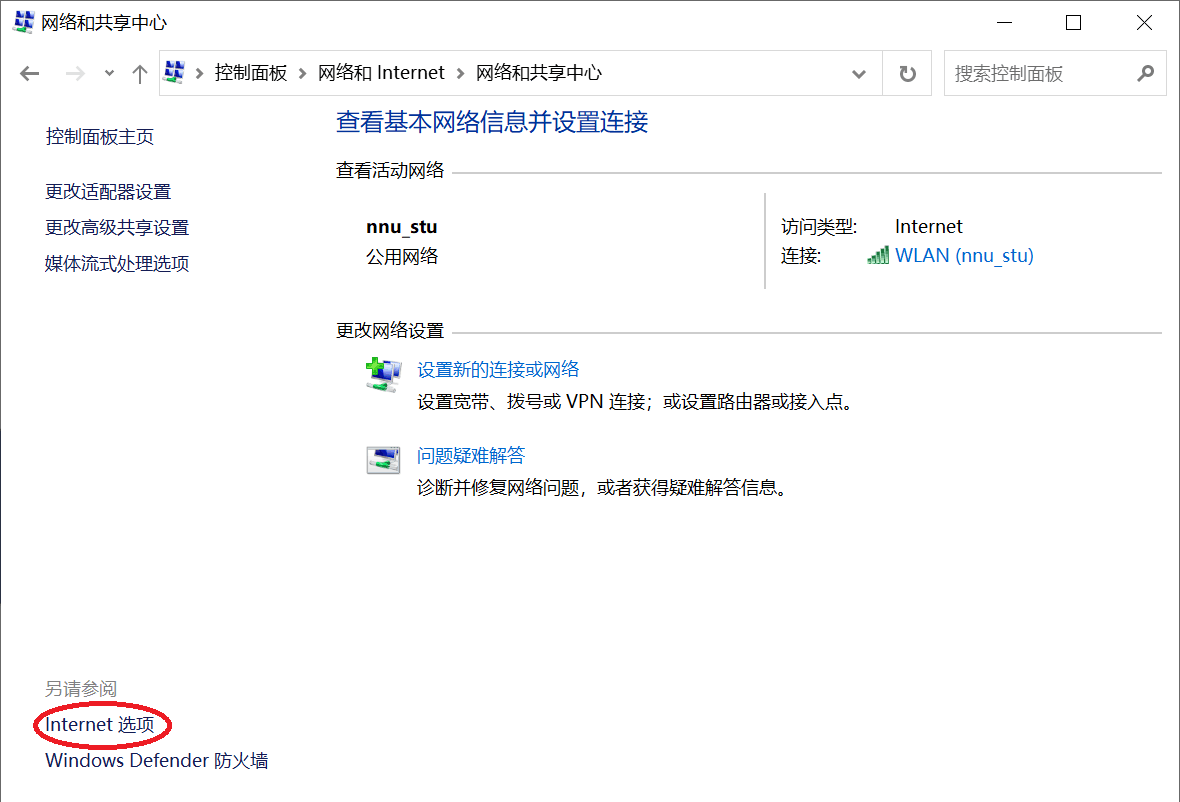Image resolution: width=1180 pixels, height=802 pixels.
Task: Open the WLAN (nnu_stu) connection link
Action: coord(964,255)
